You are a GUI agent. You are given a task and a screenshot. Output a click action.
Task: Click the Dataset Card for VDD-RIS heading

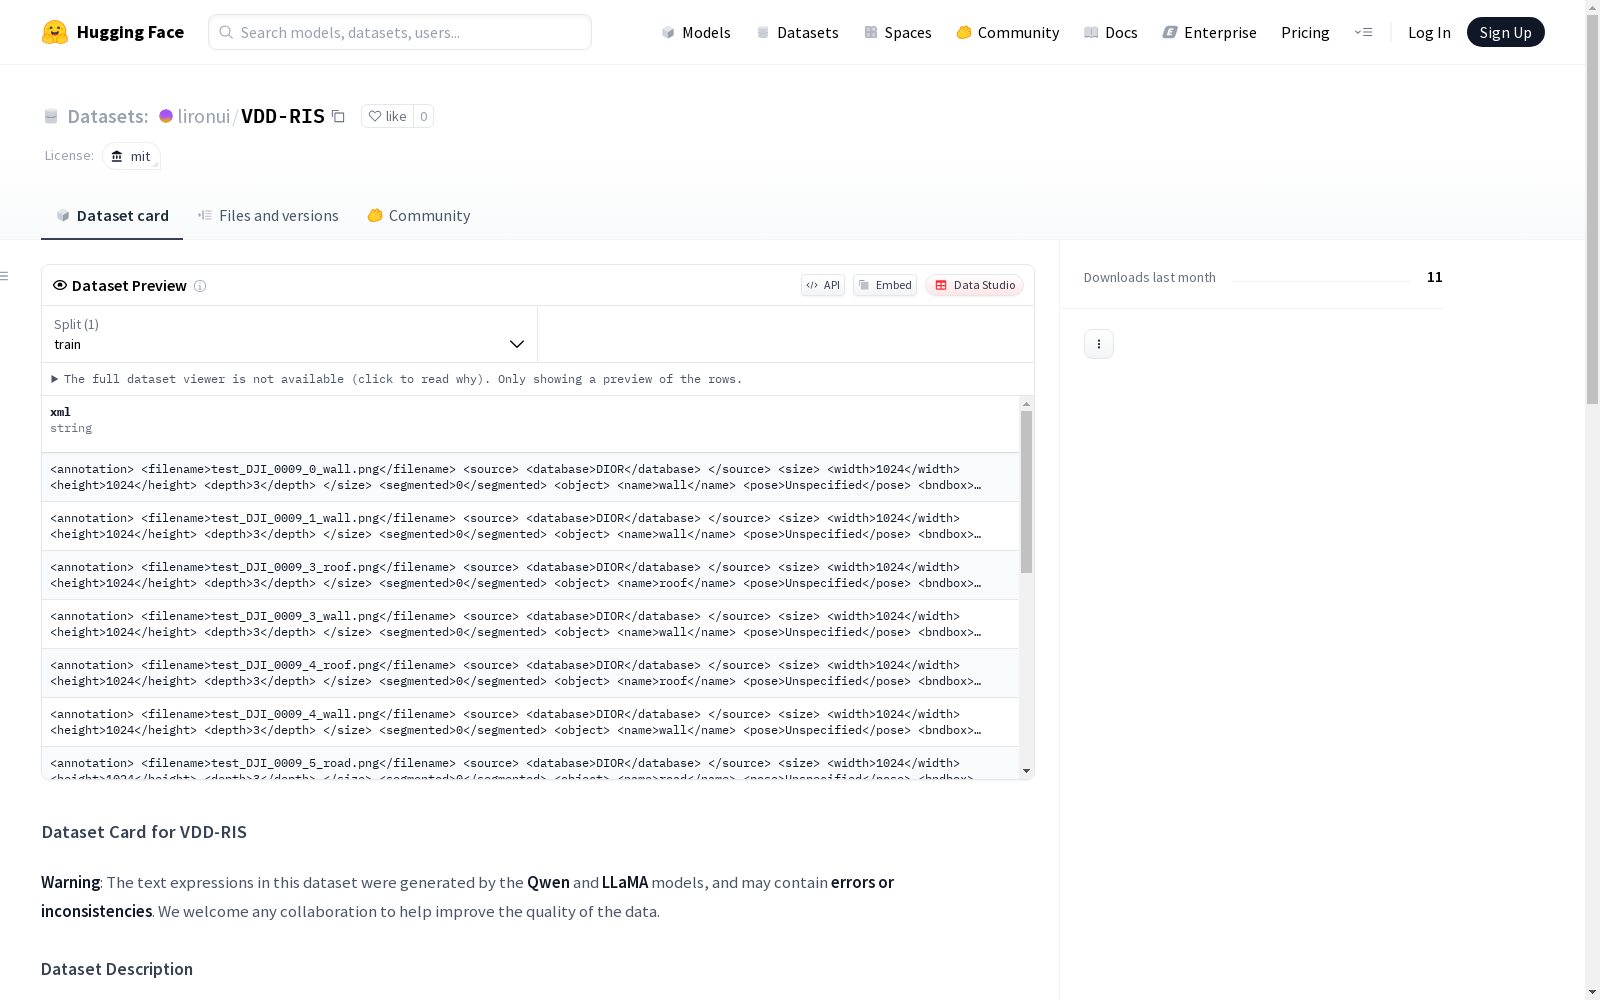pos(144,832)
